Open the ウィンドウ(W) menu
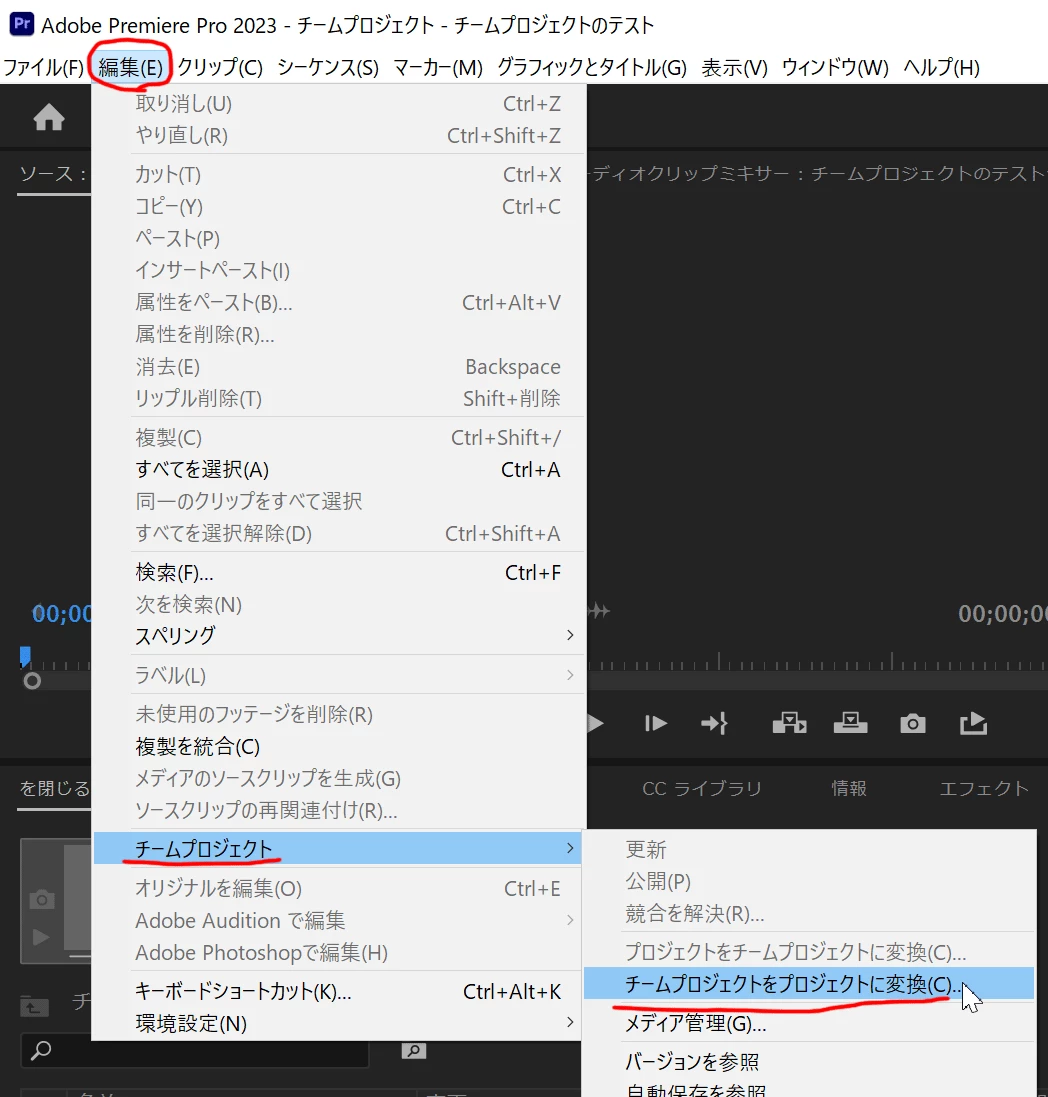Screen dimensions: 1048x1097 point(835,67)
